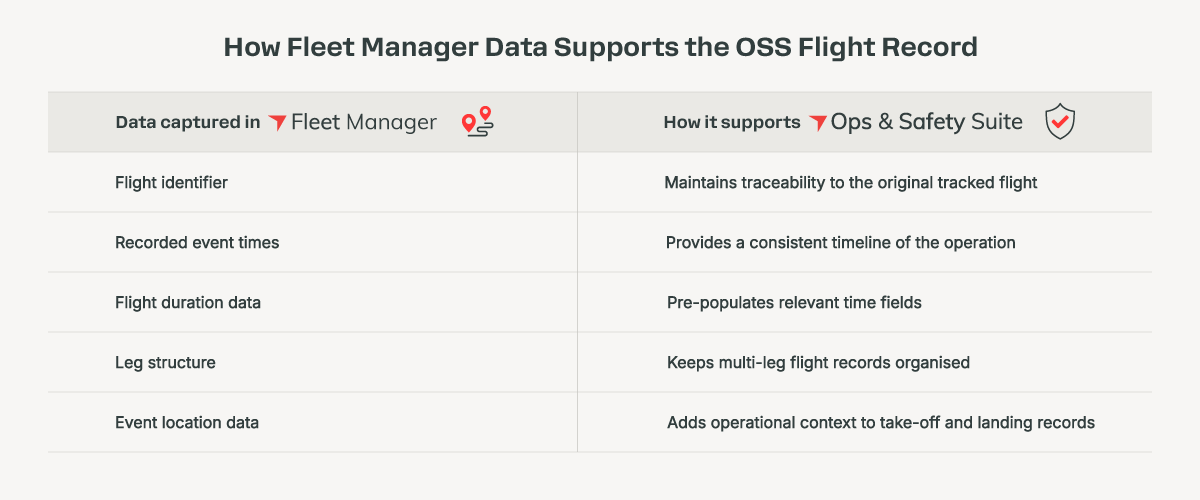Click 'Adds operational context to take-off' text
This screenshot has height=500, width=1200.
[802, 422]
